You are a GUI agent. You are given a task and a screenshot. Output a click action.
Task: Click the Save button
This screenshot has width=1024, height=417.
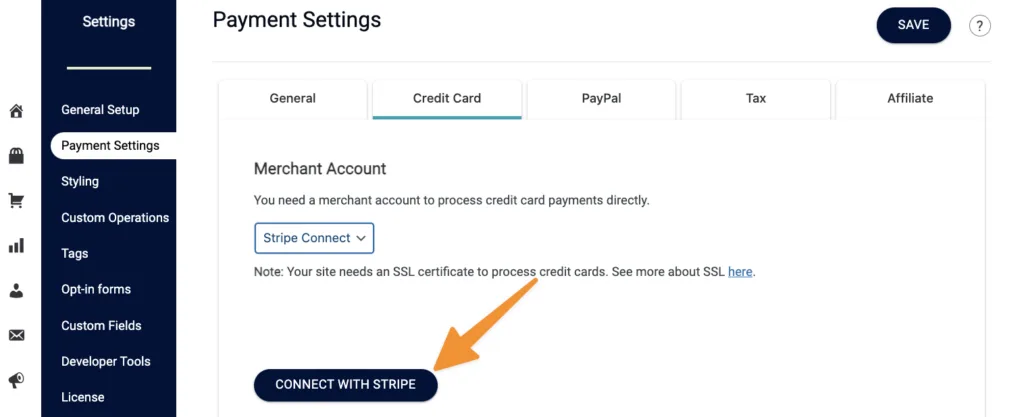(913, 25)
